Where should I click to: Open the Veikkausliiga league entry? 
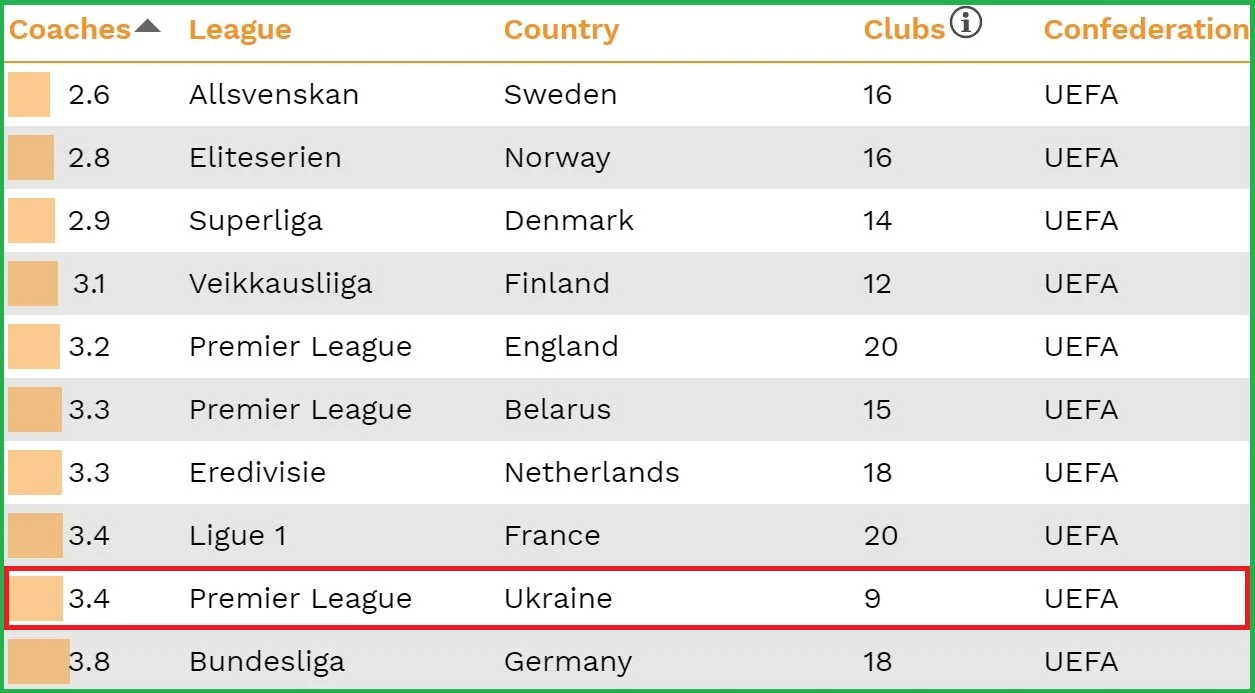coord(280,284)
